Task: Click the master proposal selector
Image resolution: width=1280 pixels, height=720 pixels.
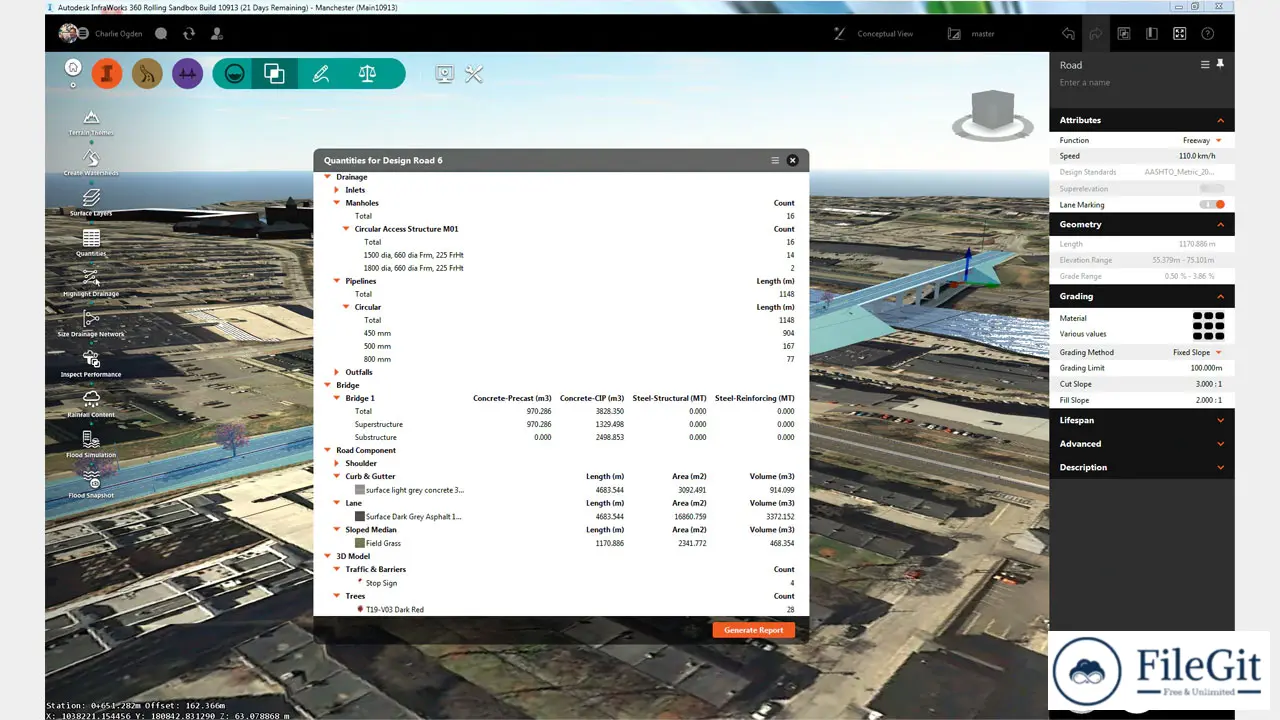Action: [970, 33]
